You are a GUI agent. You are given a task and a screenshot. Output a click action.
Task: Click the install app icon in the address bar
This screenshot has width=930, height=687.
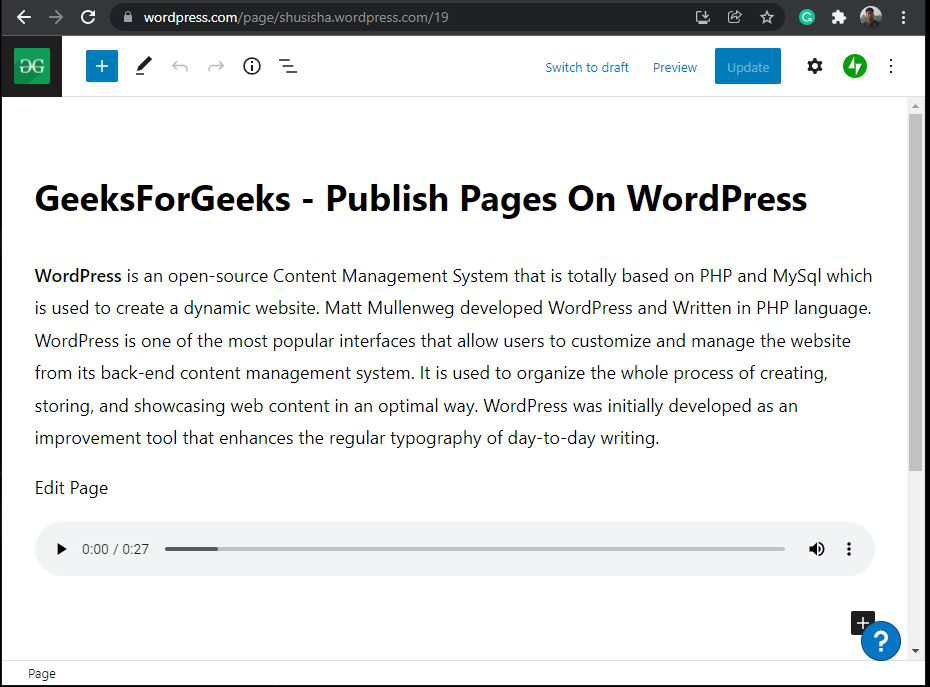[x=703, y=17]
